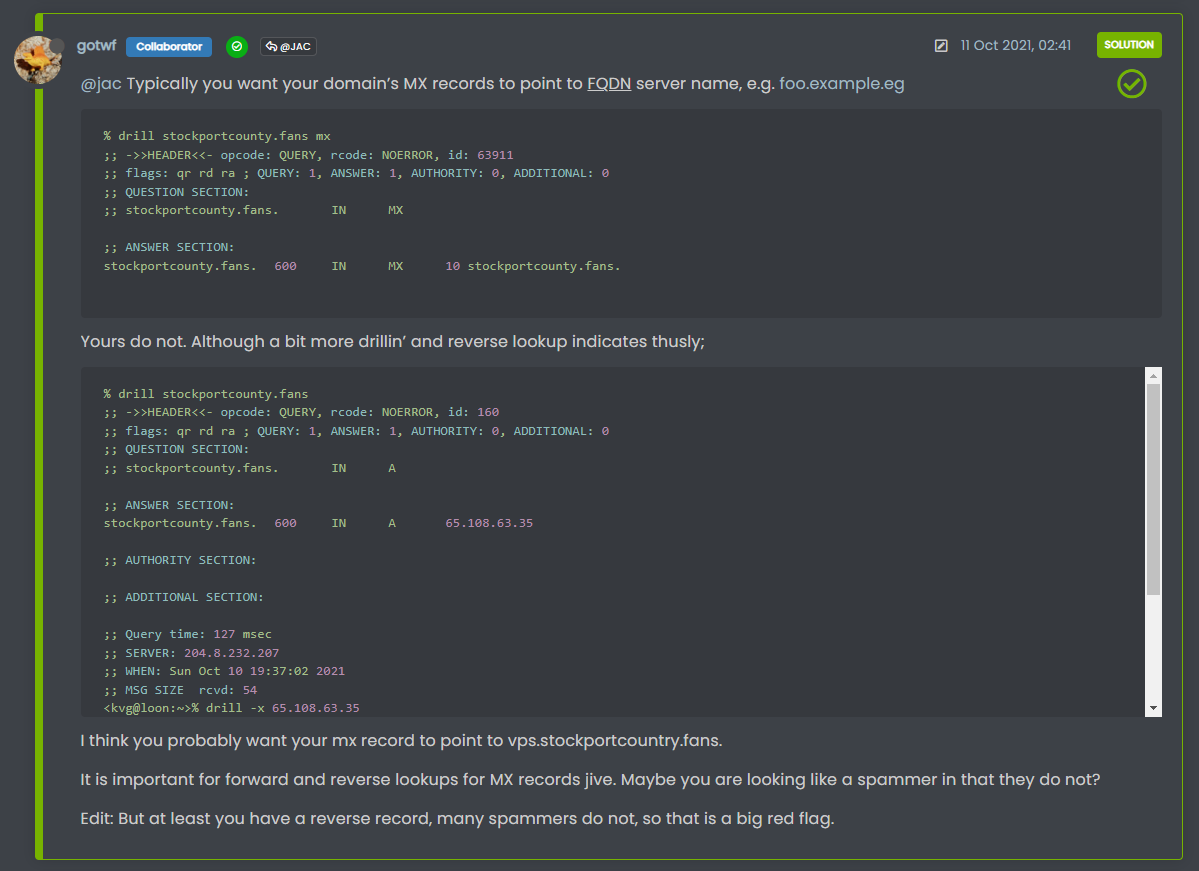
Task: Open the gotwf username profile link
Action: tap(96, 46)
